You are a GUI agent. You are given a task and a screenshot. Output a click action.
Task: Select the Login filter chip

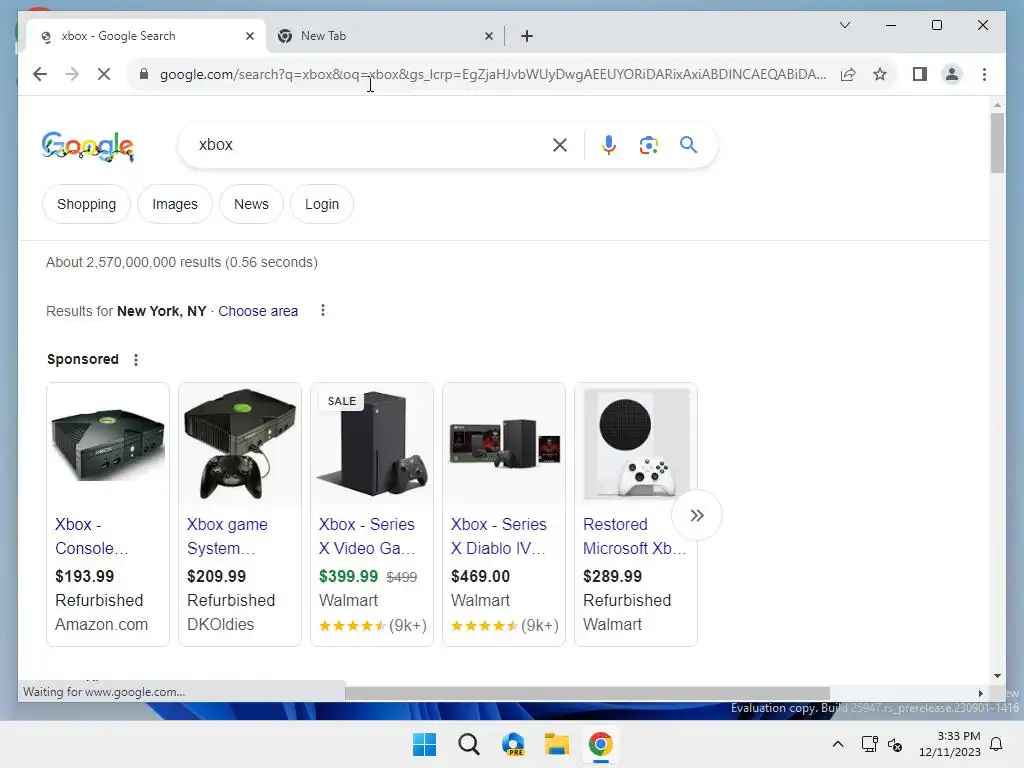[322, 204]
